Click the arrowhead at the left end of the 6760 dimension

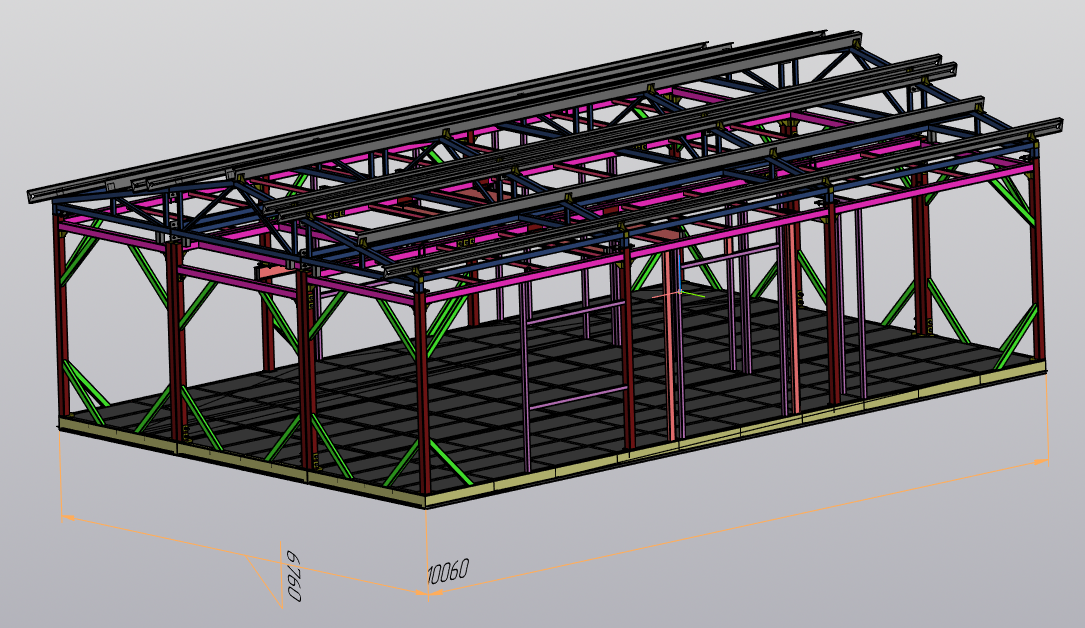(x=69, y=517)
